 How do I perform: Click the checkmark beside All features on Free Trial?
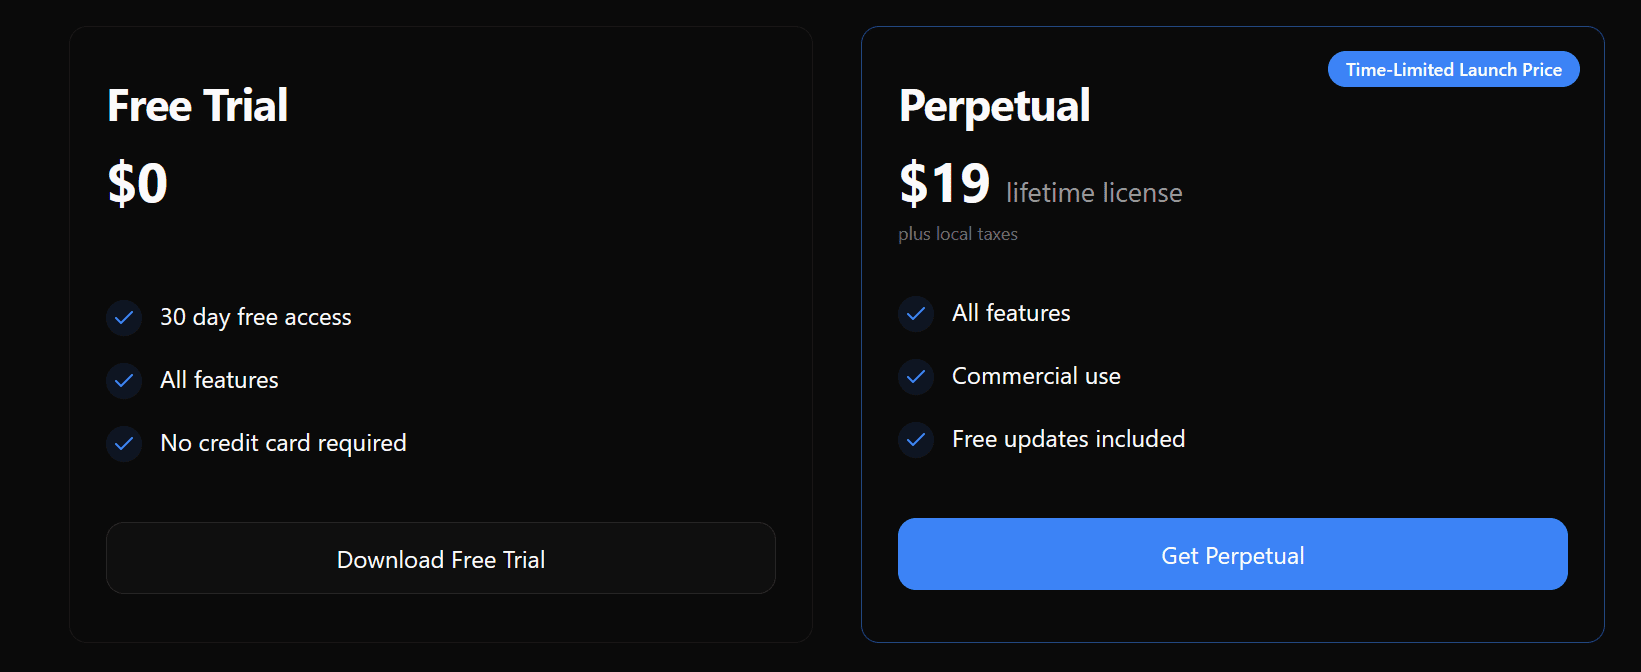(123, 381)
